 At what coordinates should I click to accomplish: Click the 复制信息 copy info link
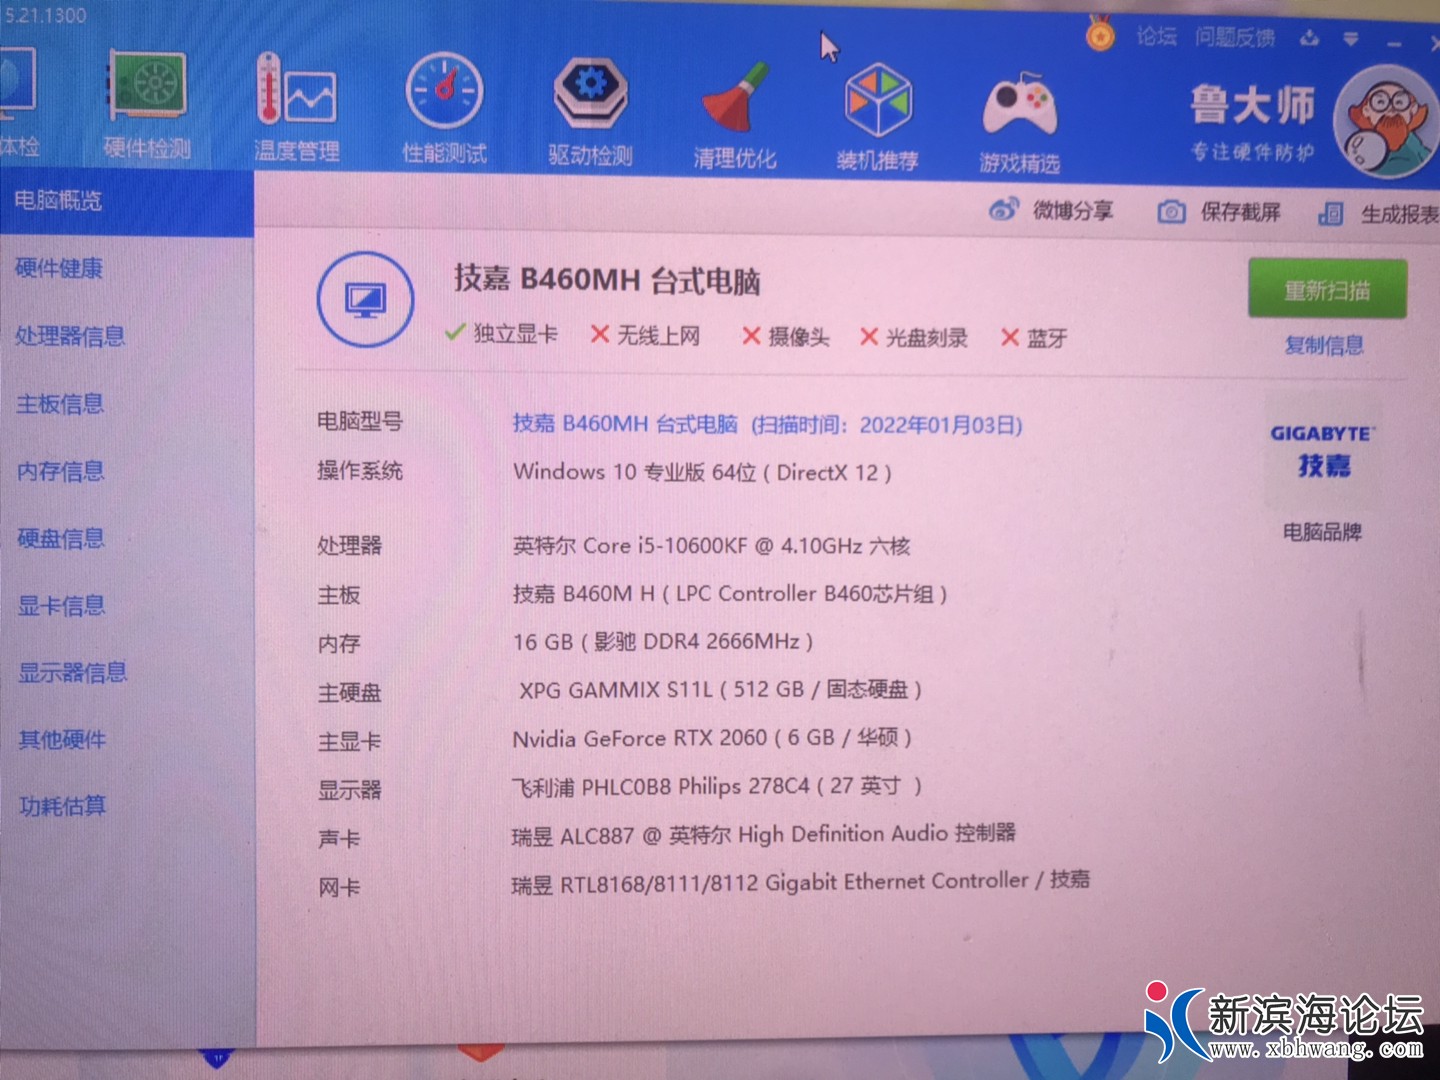pyautogui.click(x=1324, y=345)
